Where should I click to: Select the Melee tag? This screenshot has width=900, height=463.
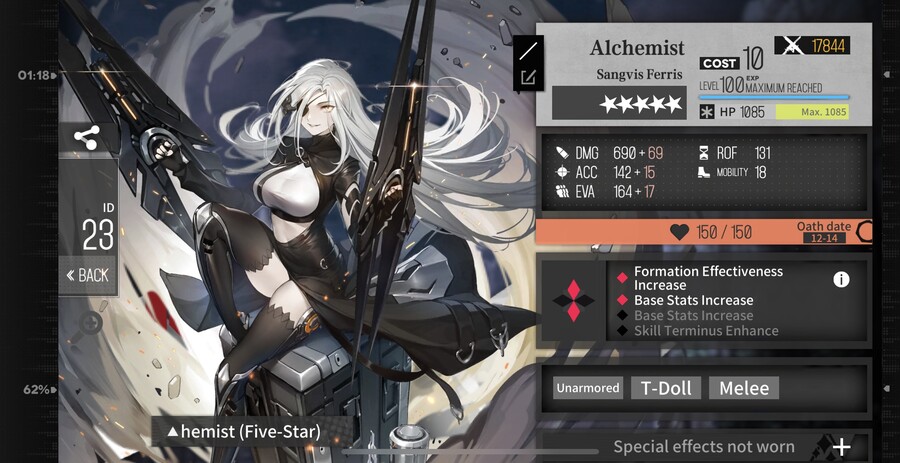point(744,388)
